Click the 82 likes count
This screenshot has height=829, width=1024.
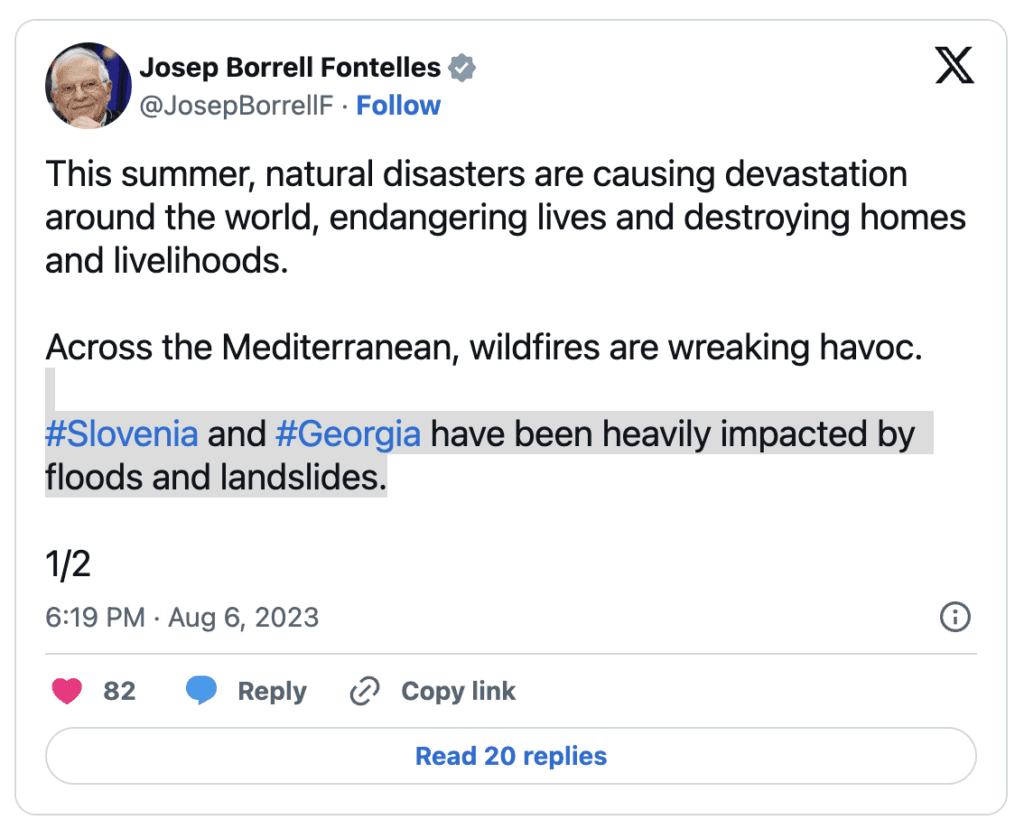click(119, 691)
